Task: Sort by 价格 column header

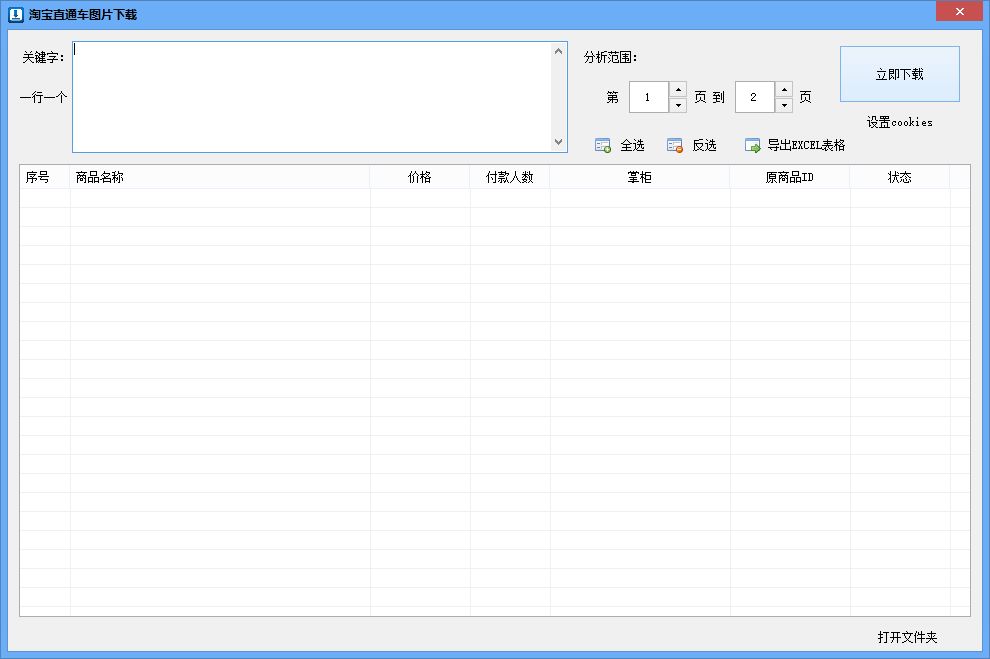Action: pyautogui.click(x=420, y=177)
